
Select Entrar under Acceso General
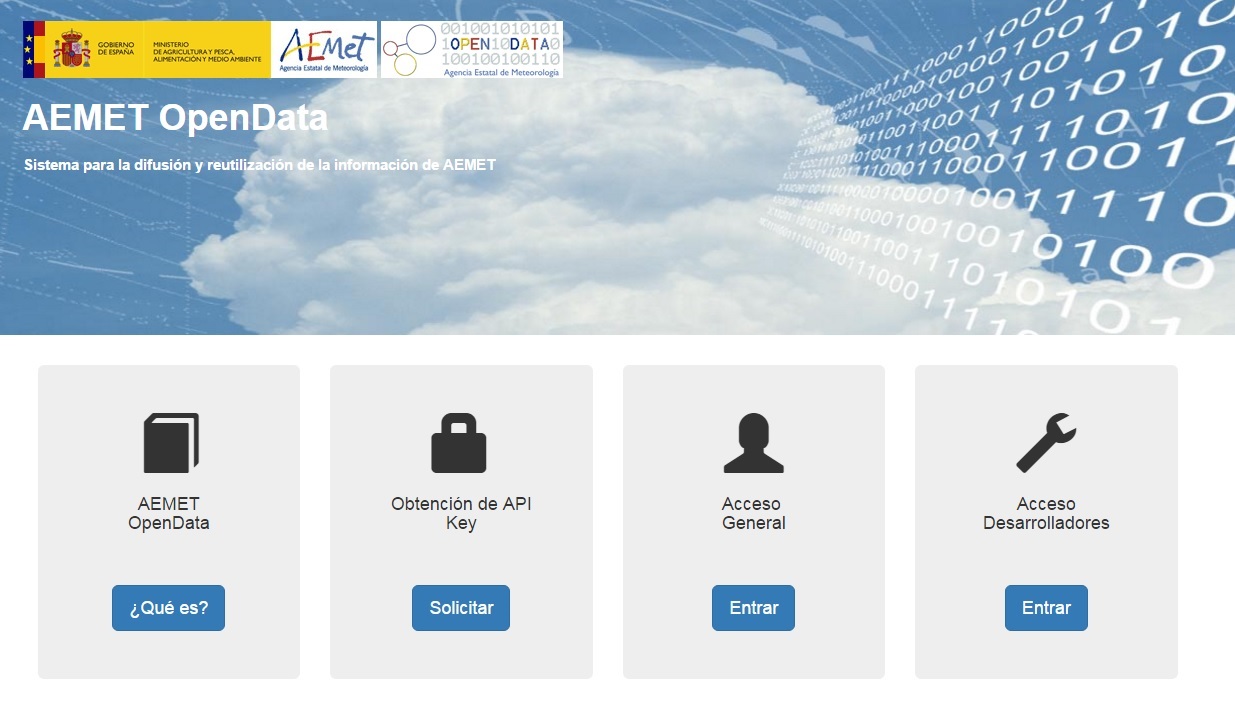pyautogui.click(x=753, y=608)
